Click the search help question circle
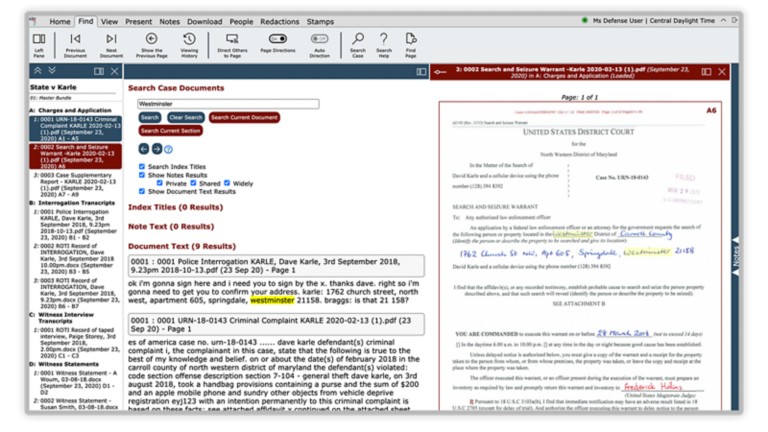This screenshot has width=768, height=432. [168, 149]
